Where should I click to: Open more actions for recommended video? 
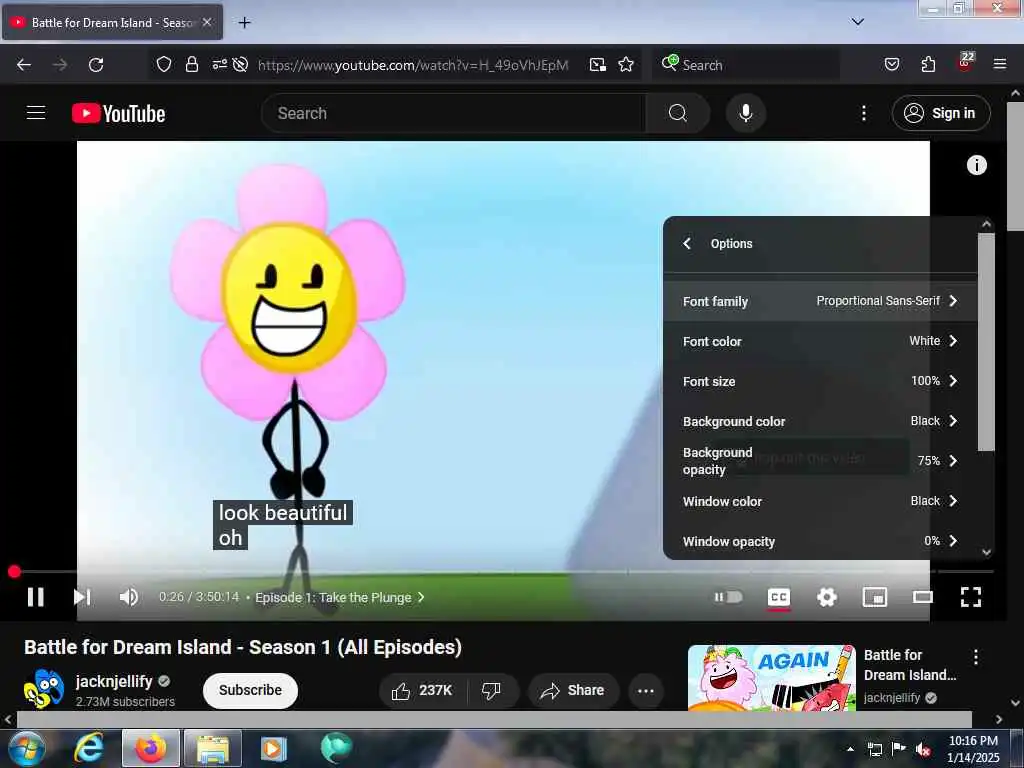click(x=976, y=657)
